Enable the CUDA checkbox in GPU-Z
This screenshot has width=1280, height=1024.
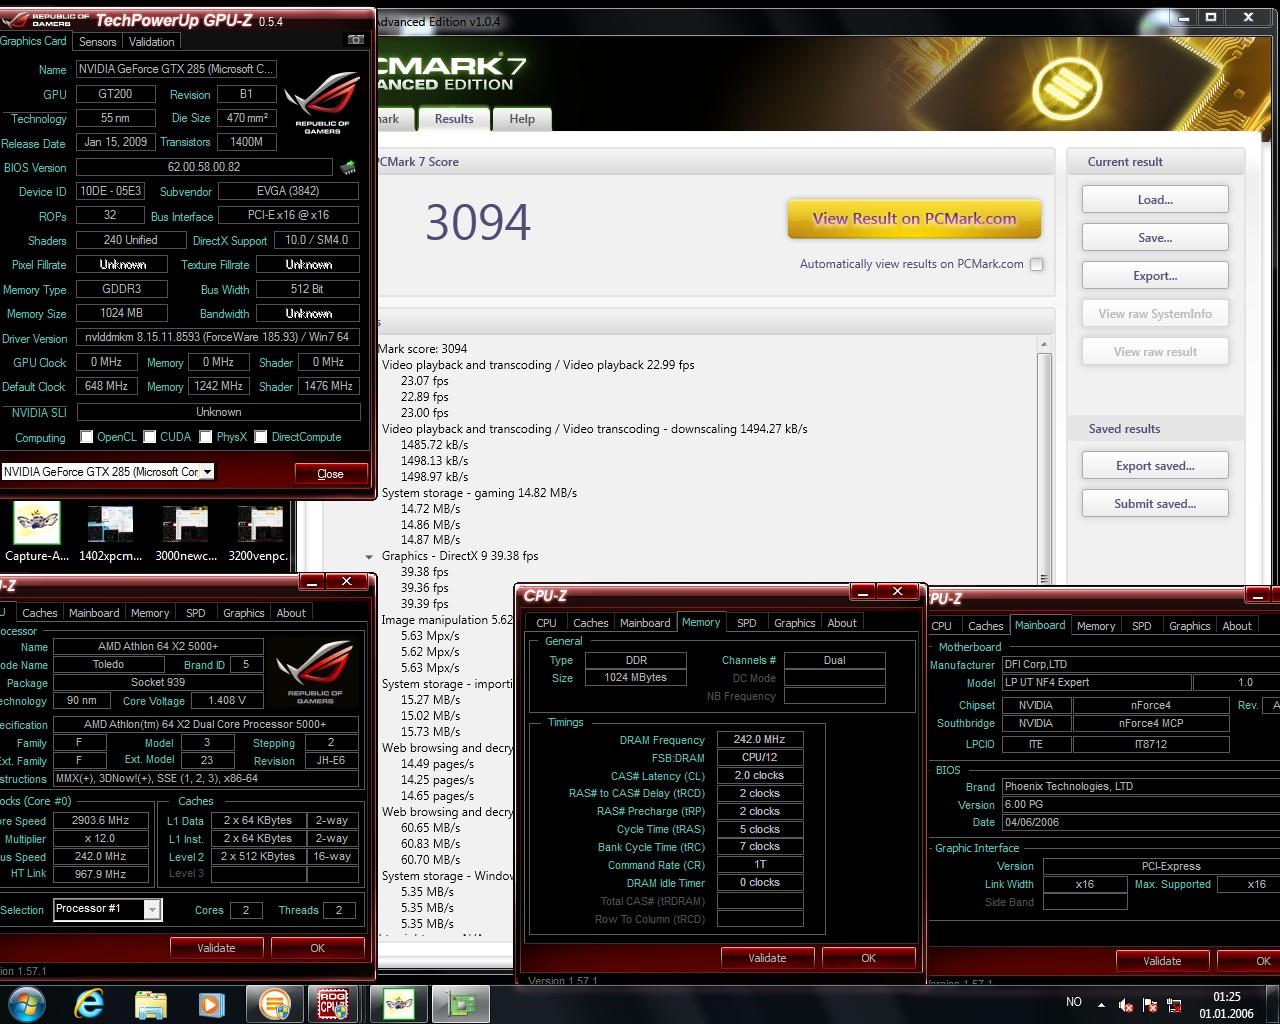[150, 437]
